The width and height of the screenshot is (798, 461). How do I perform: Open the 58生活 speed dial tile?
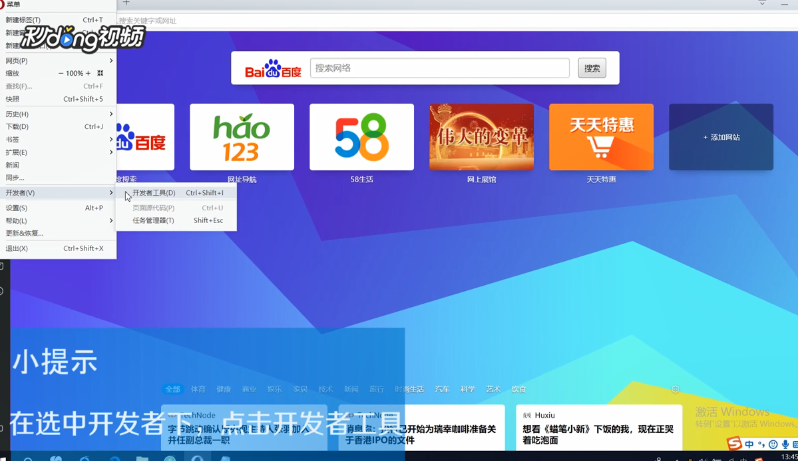pos(362,137)
